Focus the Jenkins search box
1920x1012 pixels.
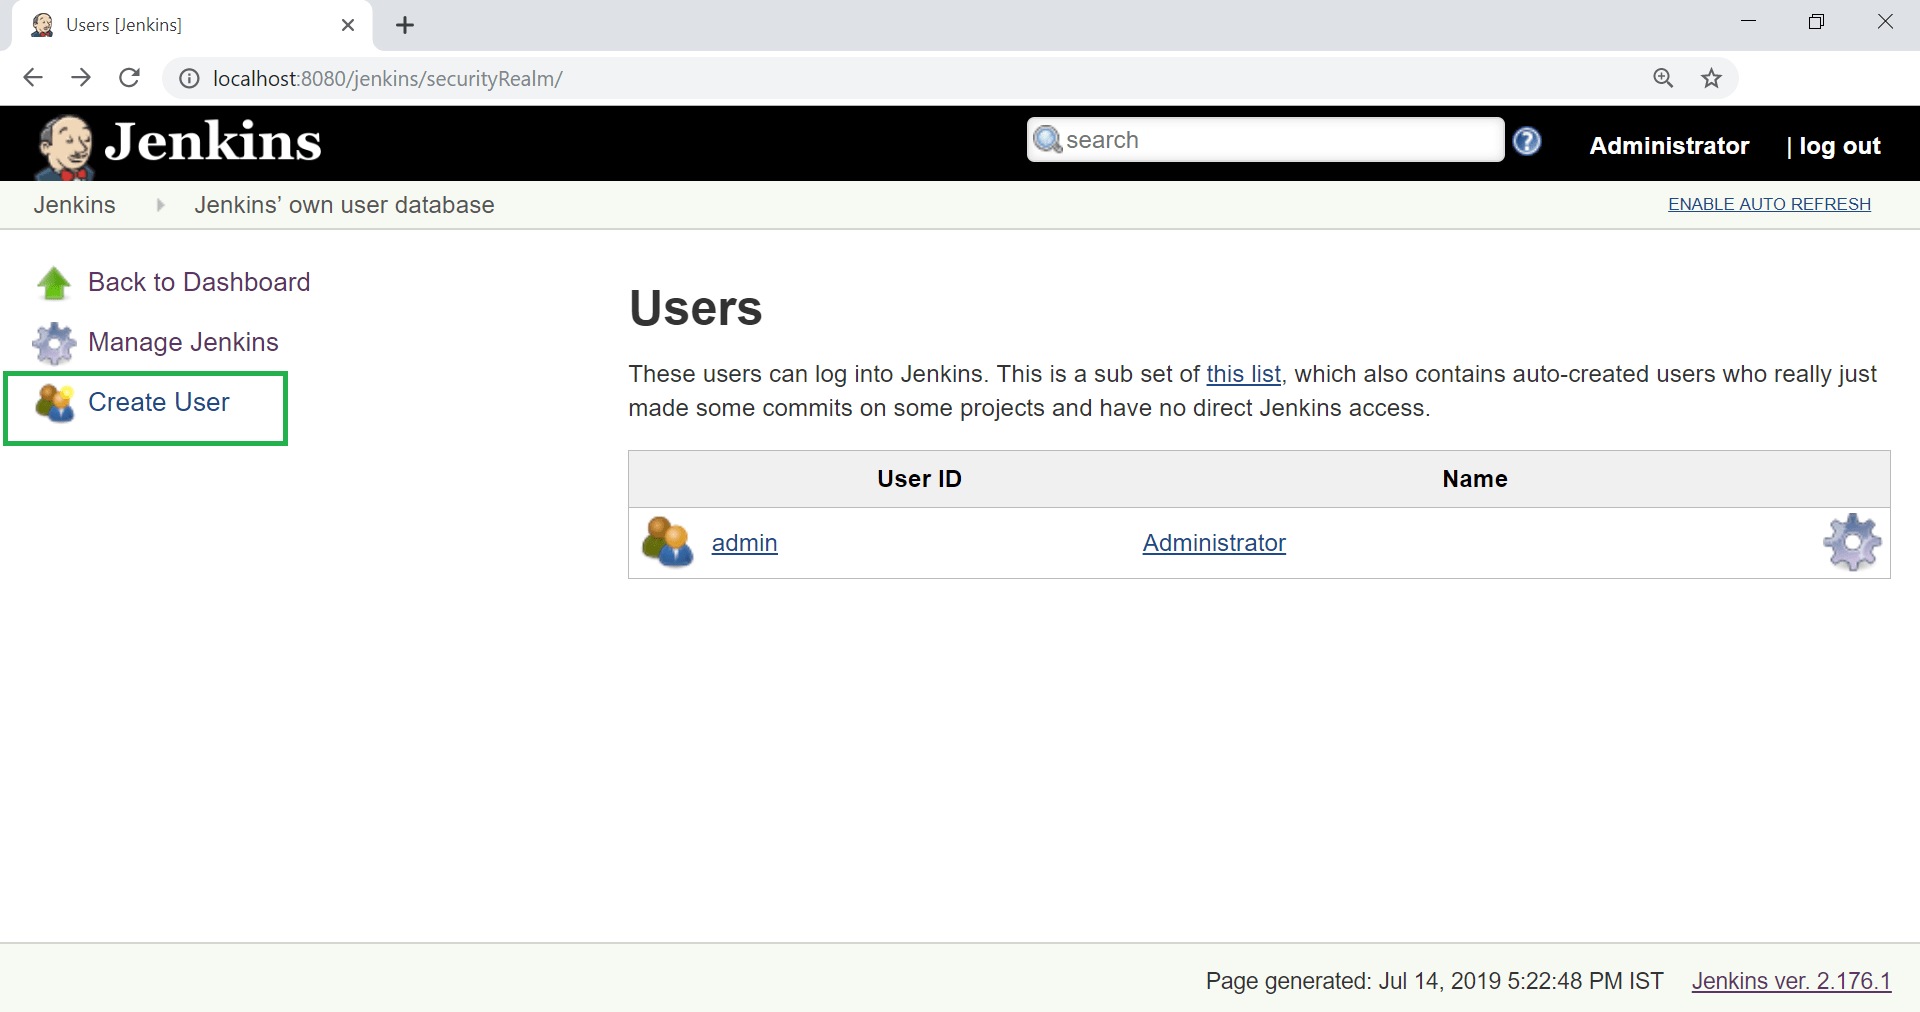pos(1266,140)
